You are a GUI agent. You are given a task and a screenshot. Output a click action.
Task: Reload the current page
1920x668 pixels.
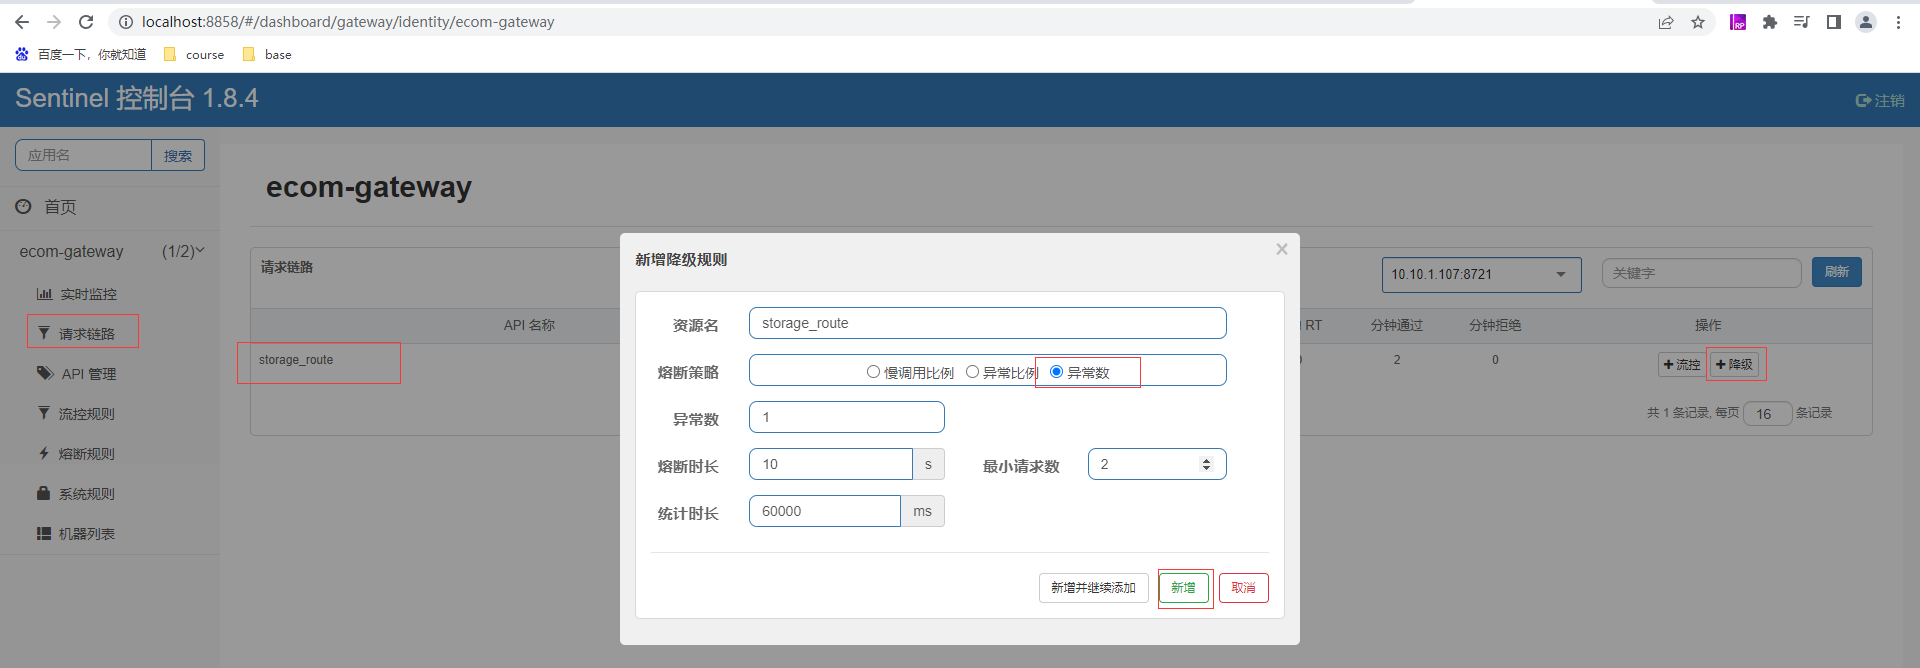point(86,22)
